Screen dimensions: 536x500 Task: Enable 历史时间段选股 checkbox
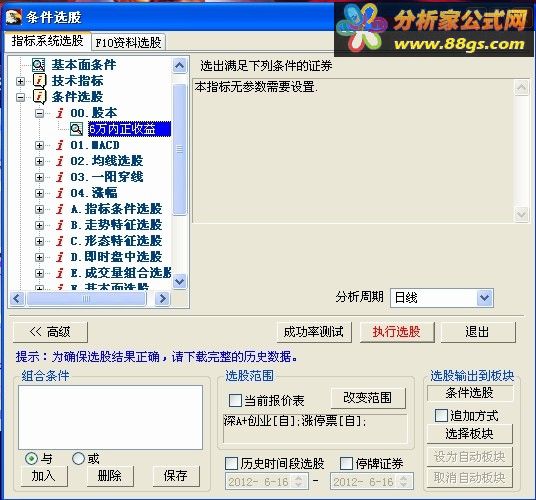pyautogui.click(x=231, y=463)
